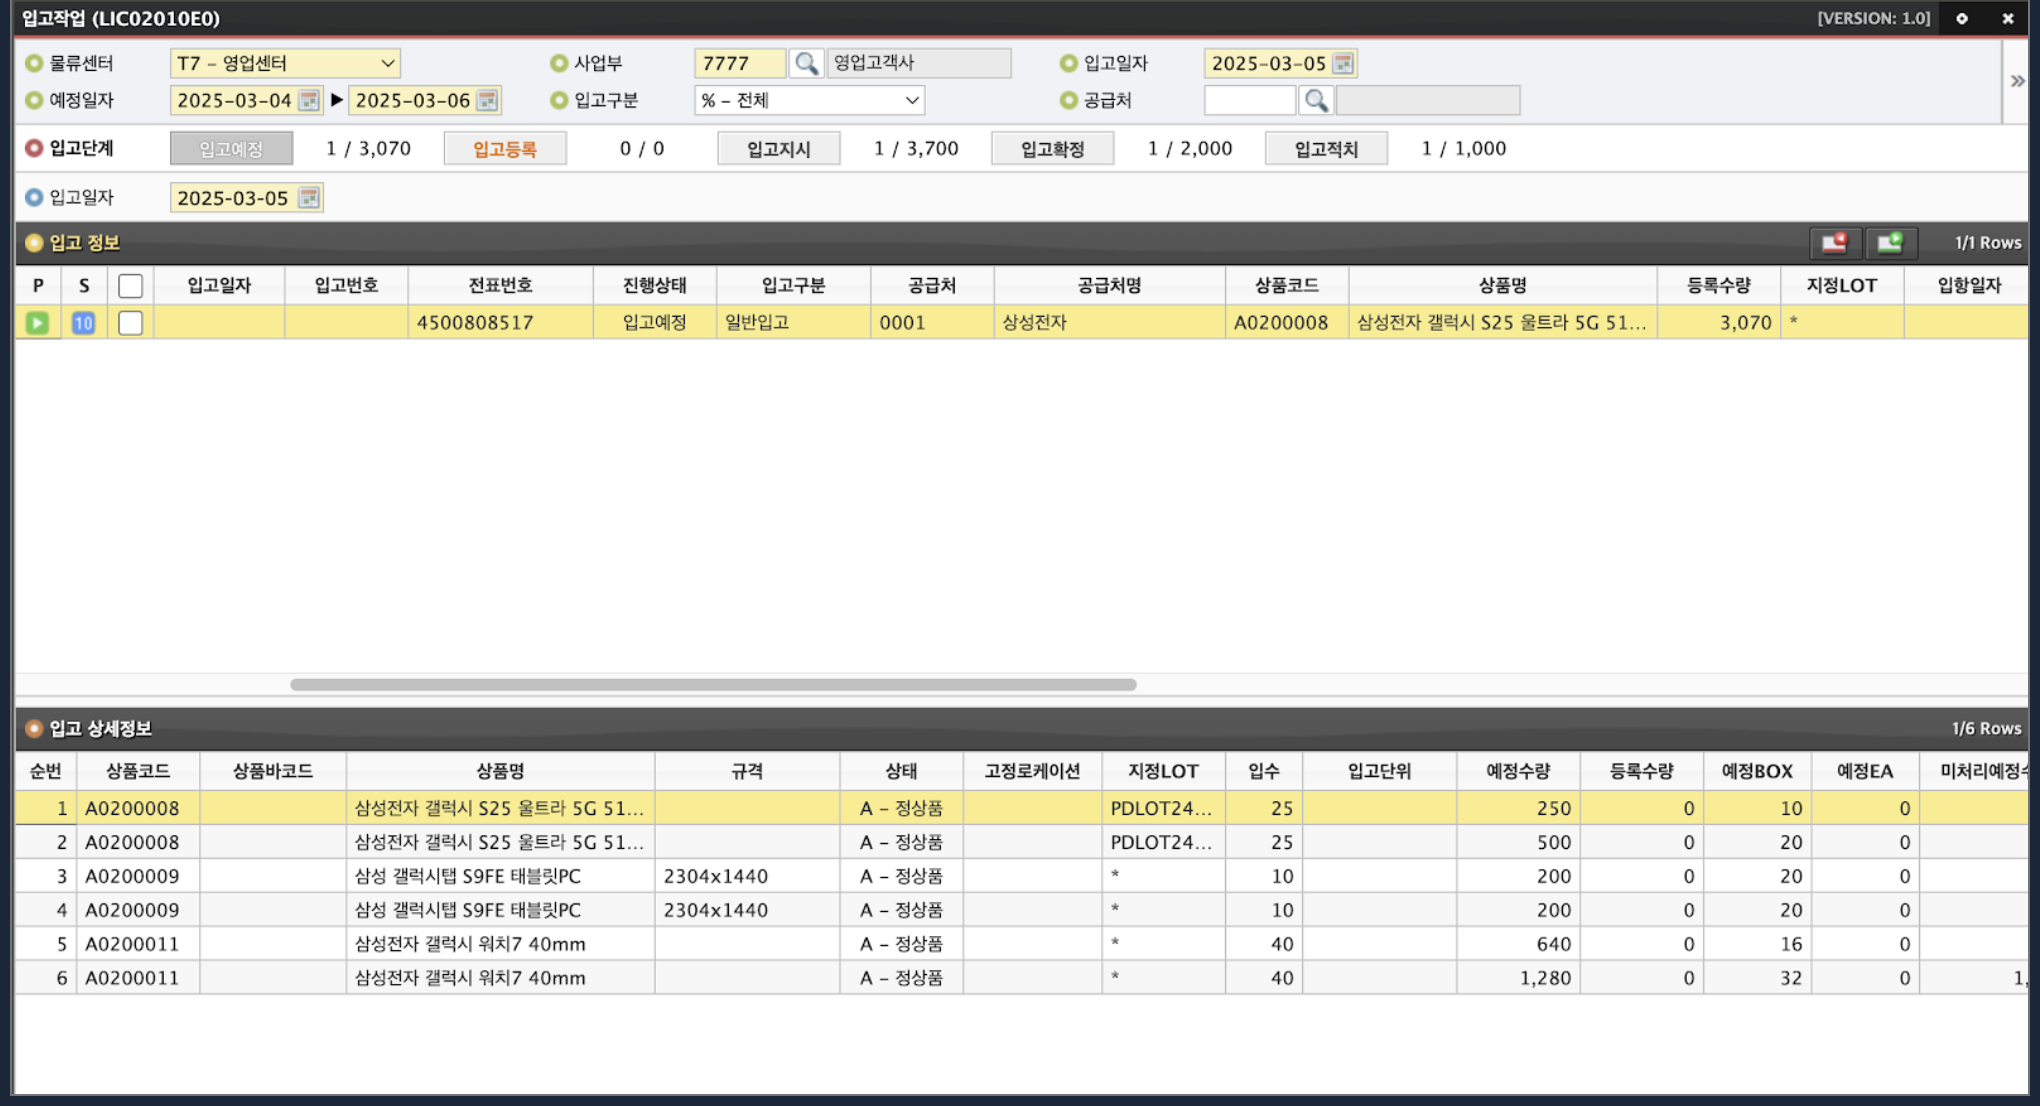Click the 공급처 code input field
The height and width of the screenshot is (1106, 2040).
tap(1249, 100)
